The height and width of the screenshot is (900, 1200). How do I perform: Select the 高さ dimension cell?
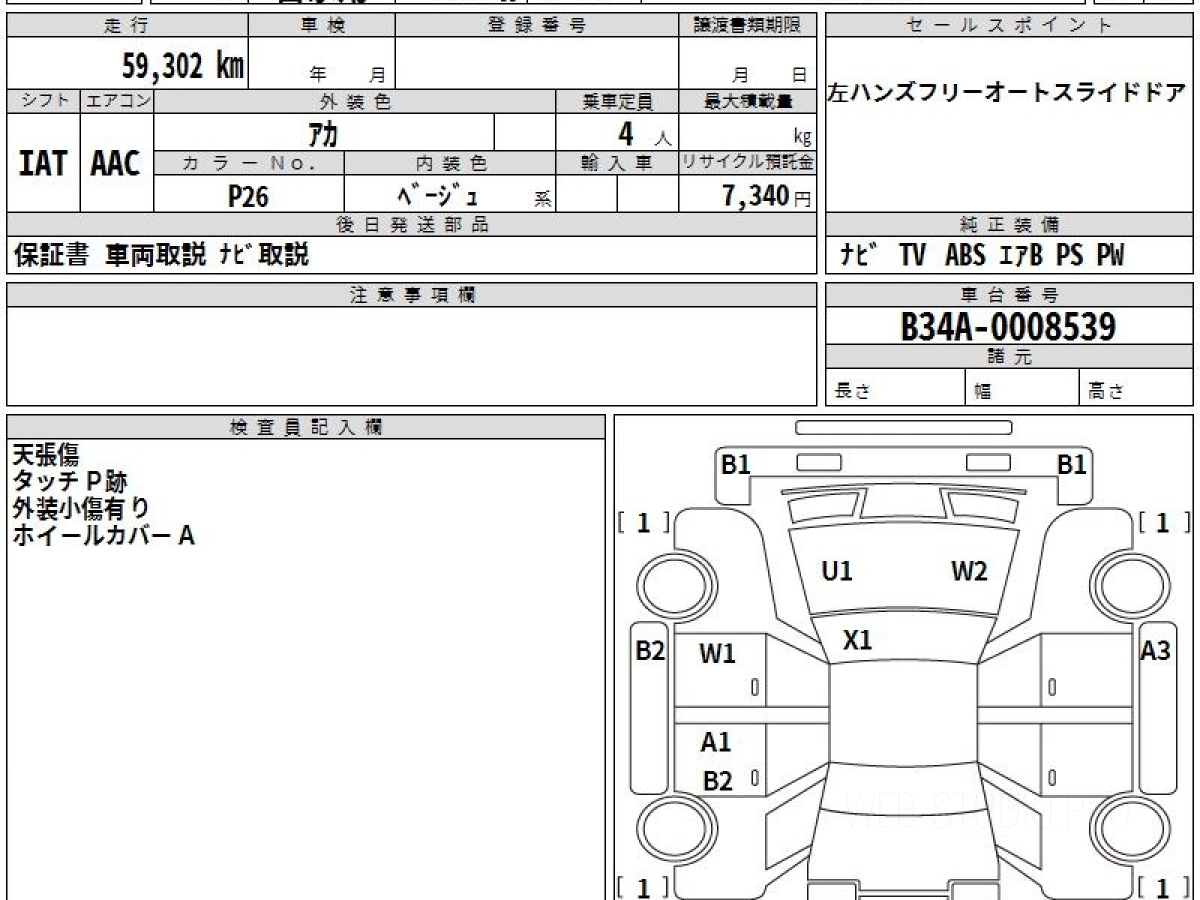(x=1136, y=388)
